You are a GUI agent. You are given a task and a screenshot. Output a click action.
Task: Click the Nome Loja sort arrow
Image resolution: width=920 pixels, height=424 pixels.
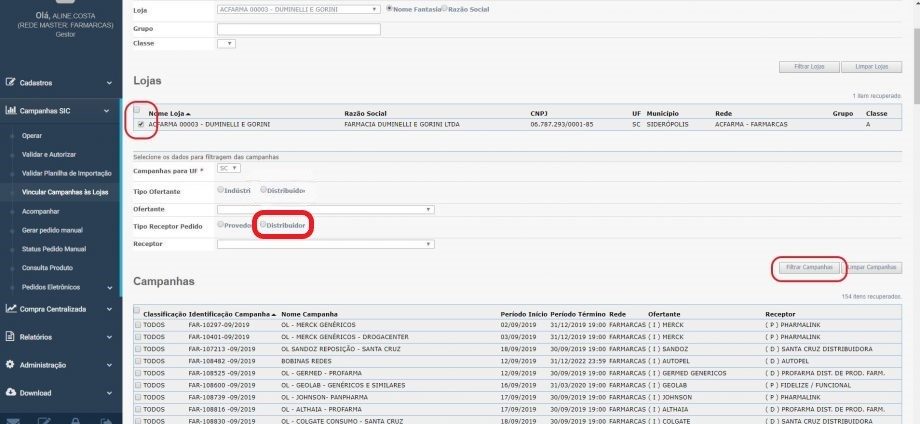pyautogui.click(x=188, y=115)
